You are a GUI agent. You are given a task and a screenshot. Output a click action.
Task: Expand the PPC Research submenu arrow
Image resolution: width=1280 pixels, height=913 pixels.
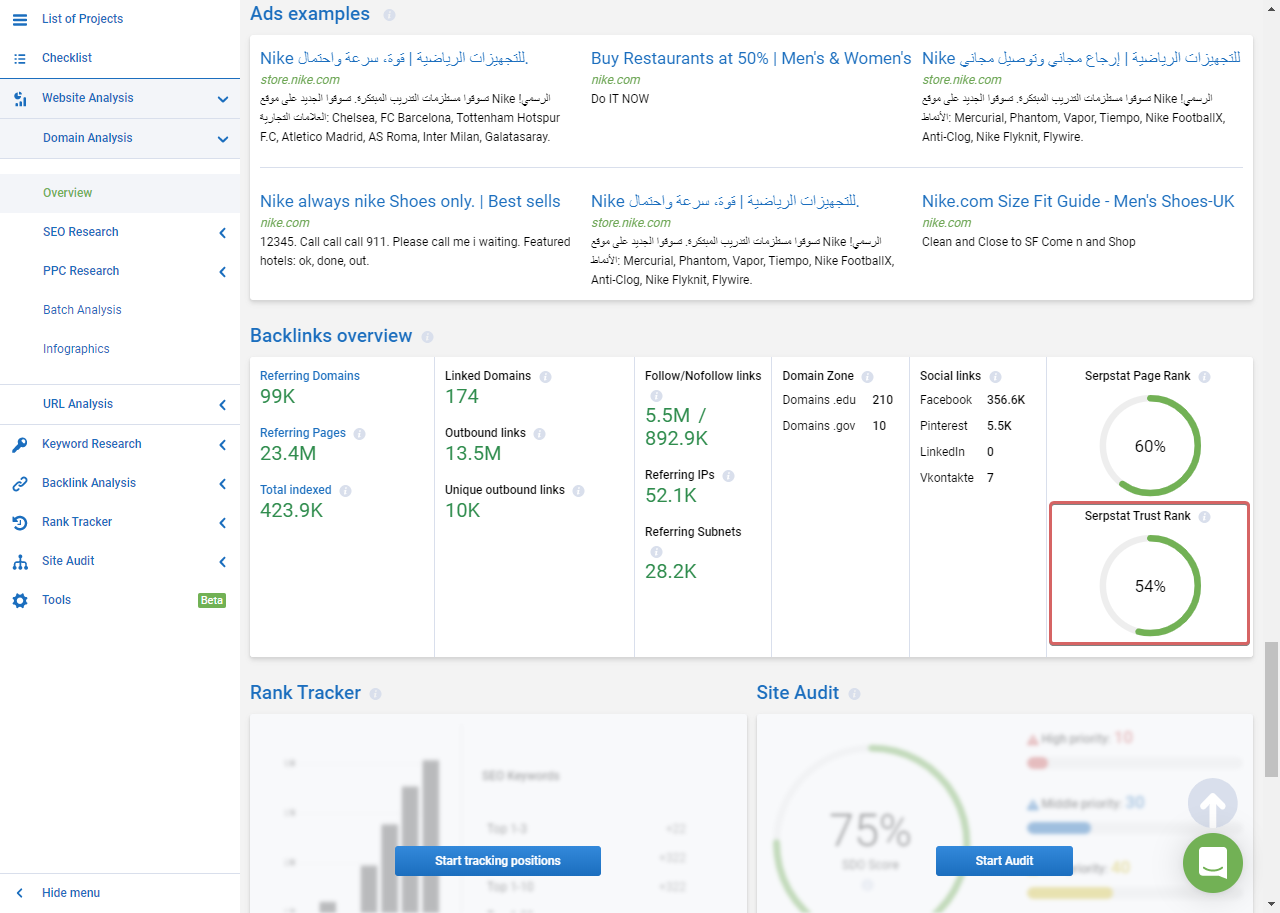point(222,272)
